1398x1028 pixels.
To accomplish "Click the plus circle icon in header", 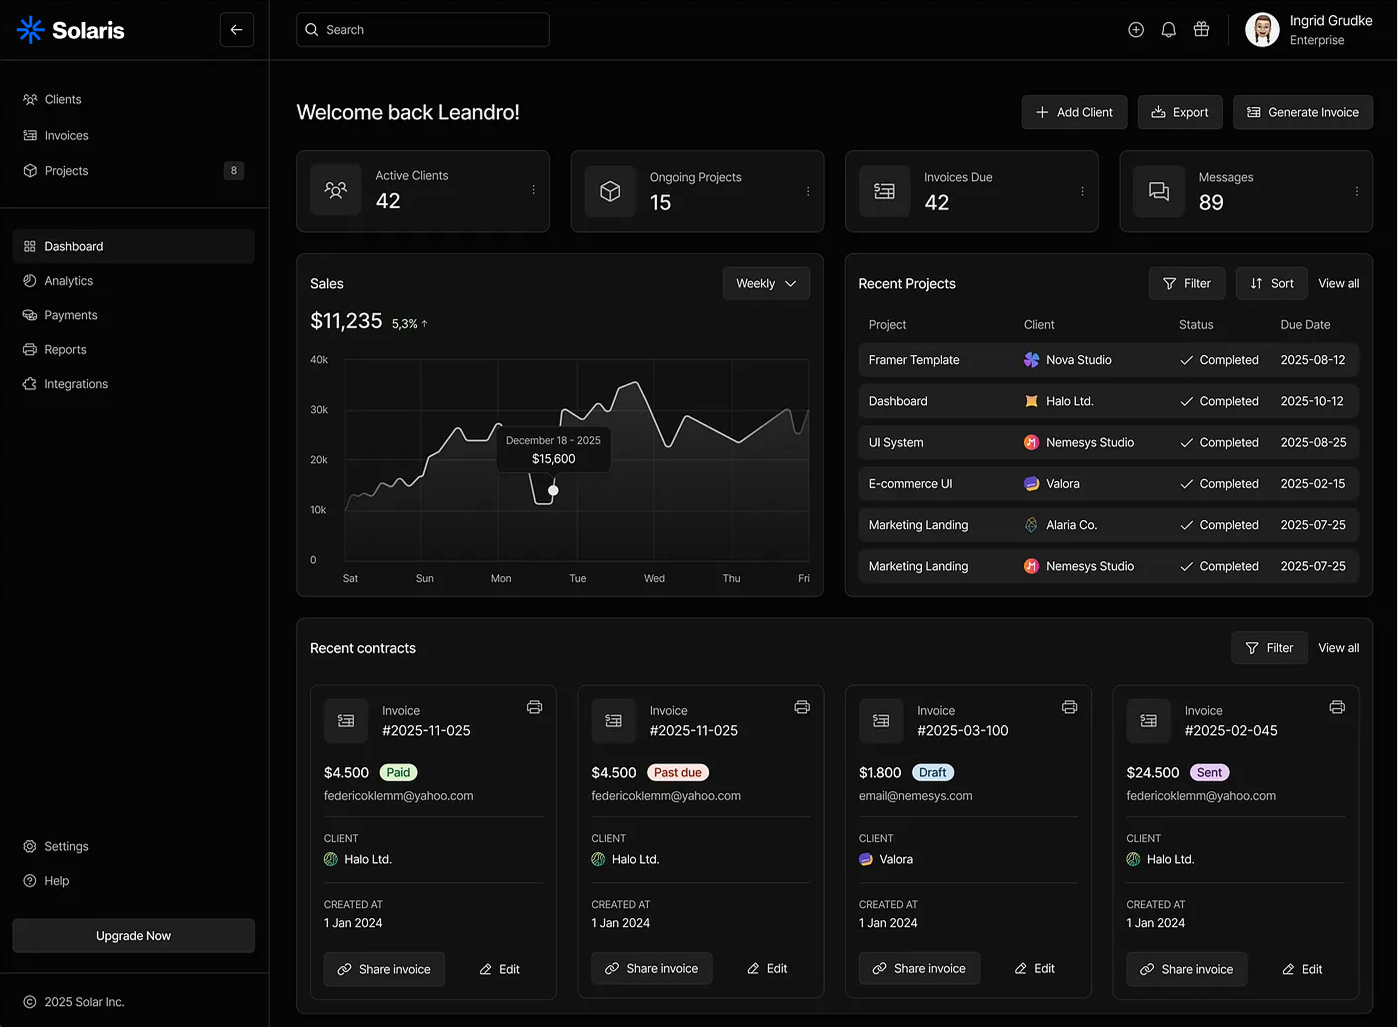I will 1136,30.
